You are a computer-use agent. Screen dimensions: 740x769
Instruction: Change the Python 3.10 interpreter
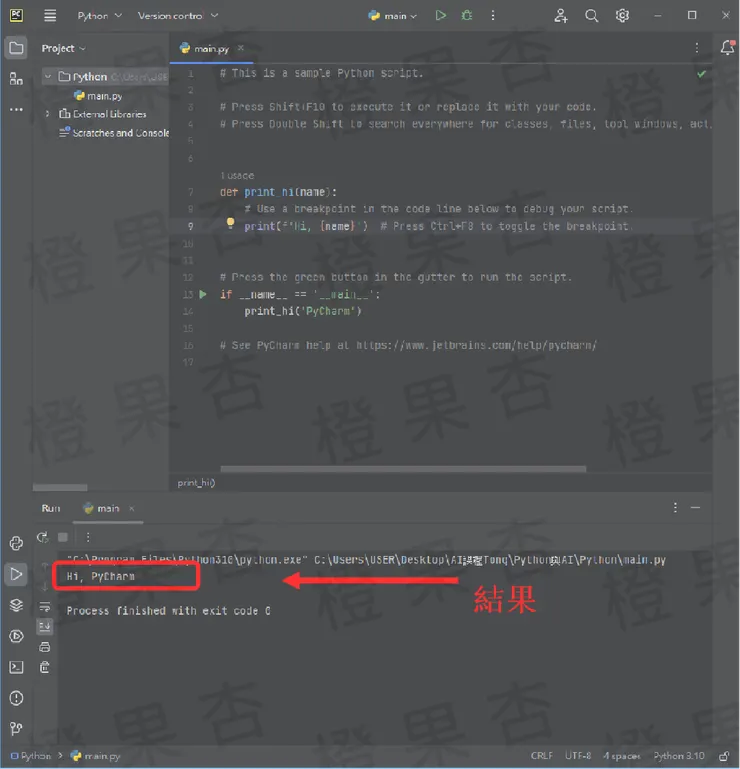click(x=679, y=756)
